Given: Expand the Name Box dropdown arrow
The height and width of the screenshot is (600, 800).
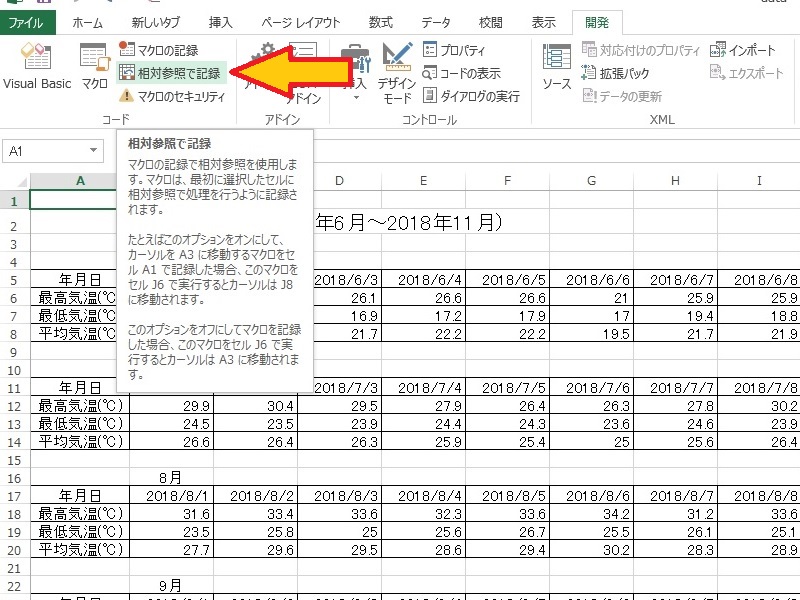Looking at the screenshot, I should [94, 151].
